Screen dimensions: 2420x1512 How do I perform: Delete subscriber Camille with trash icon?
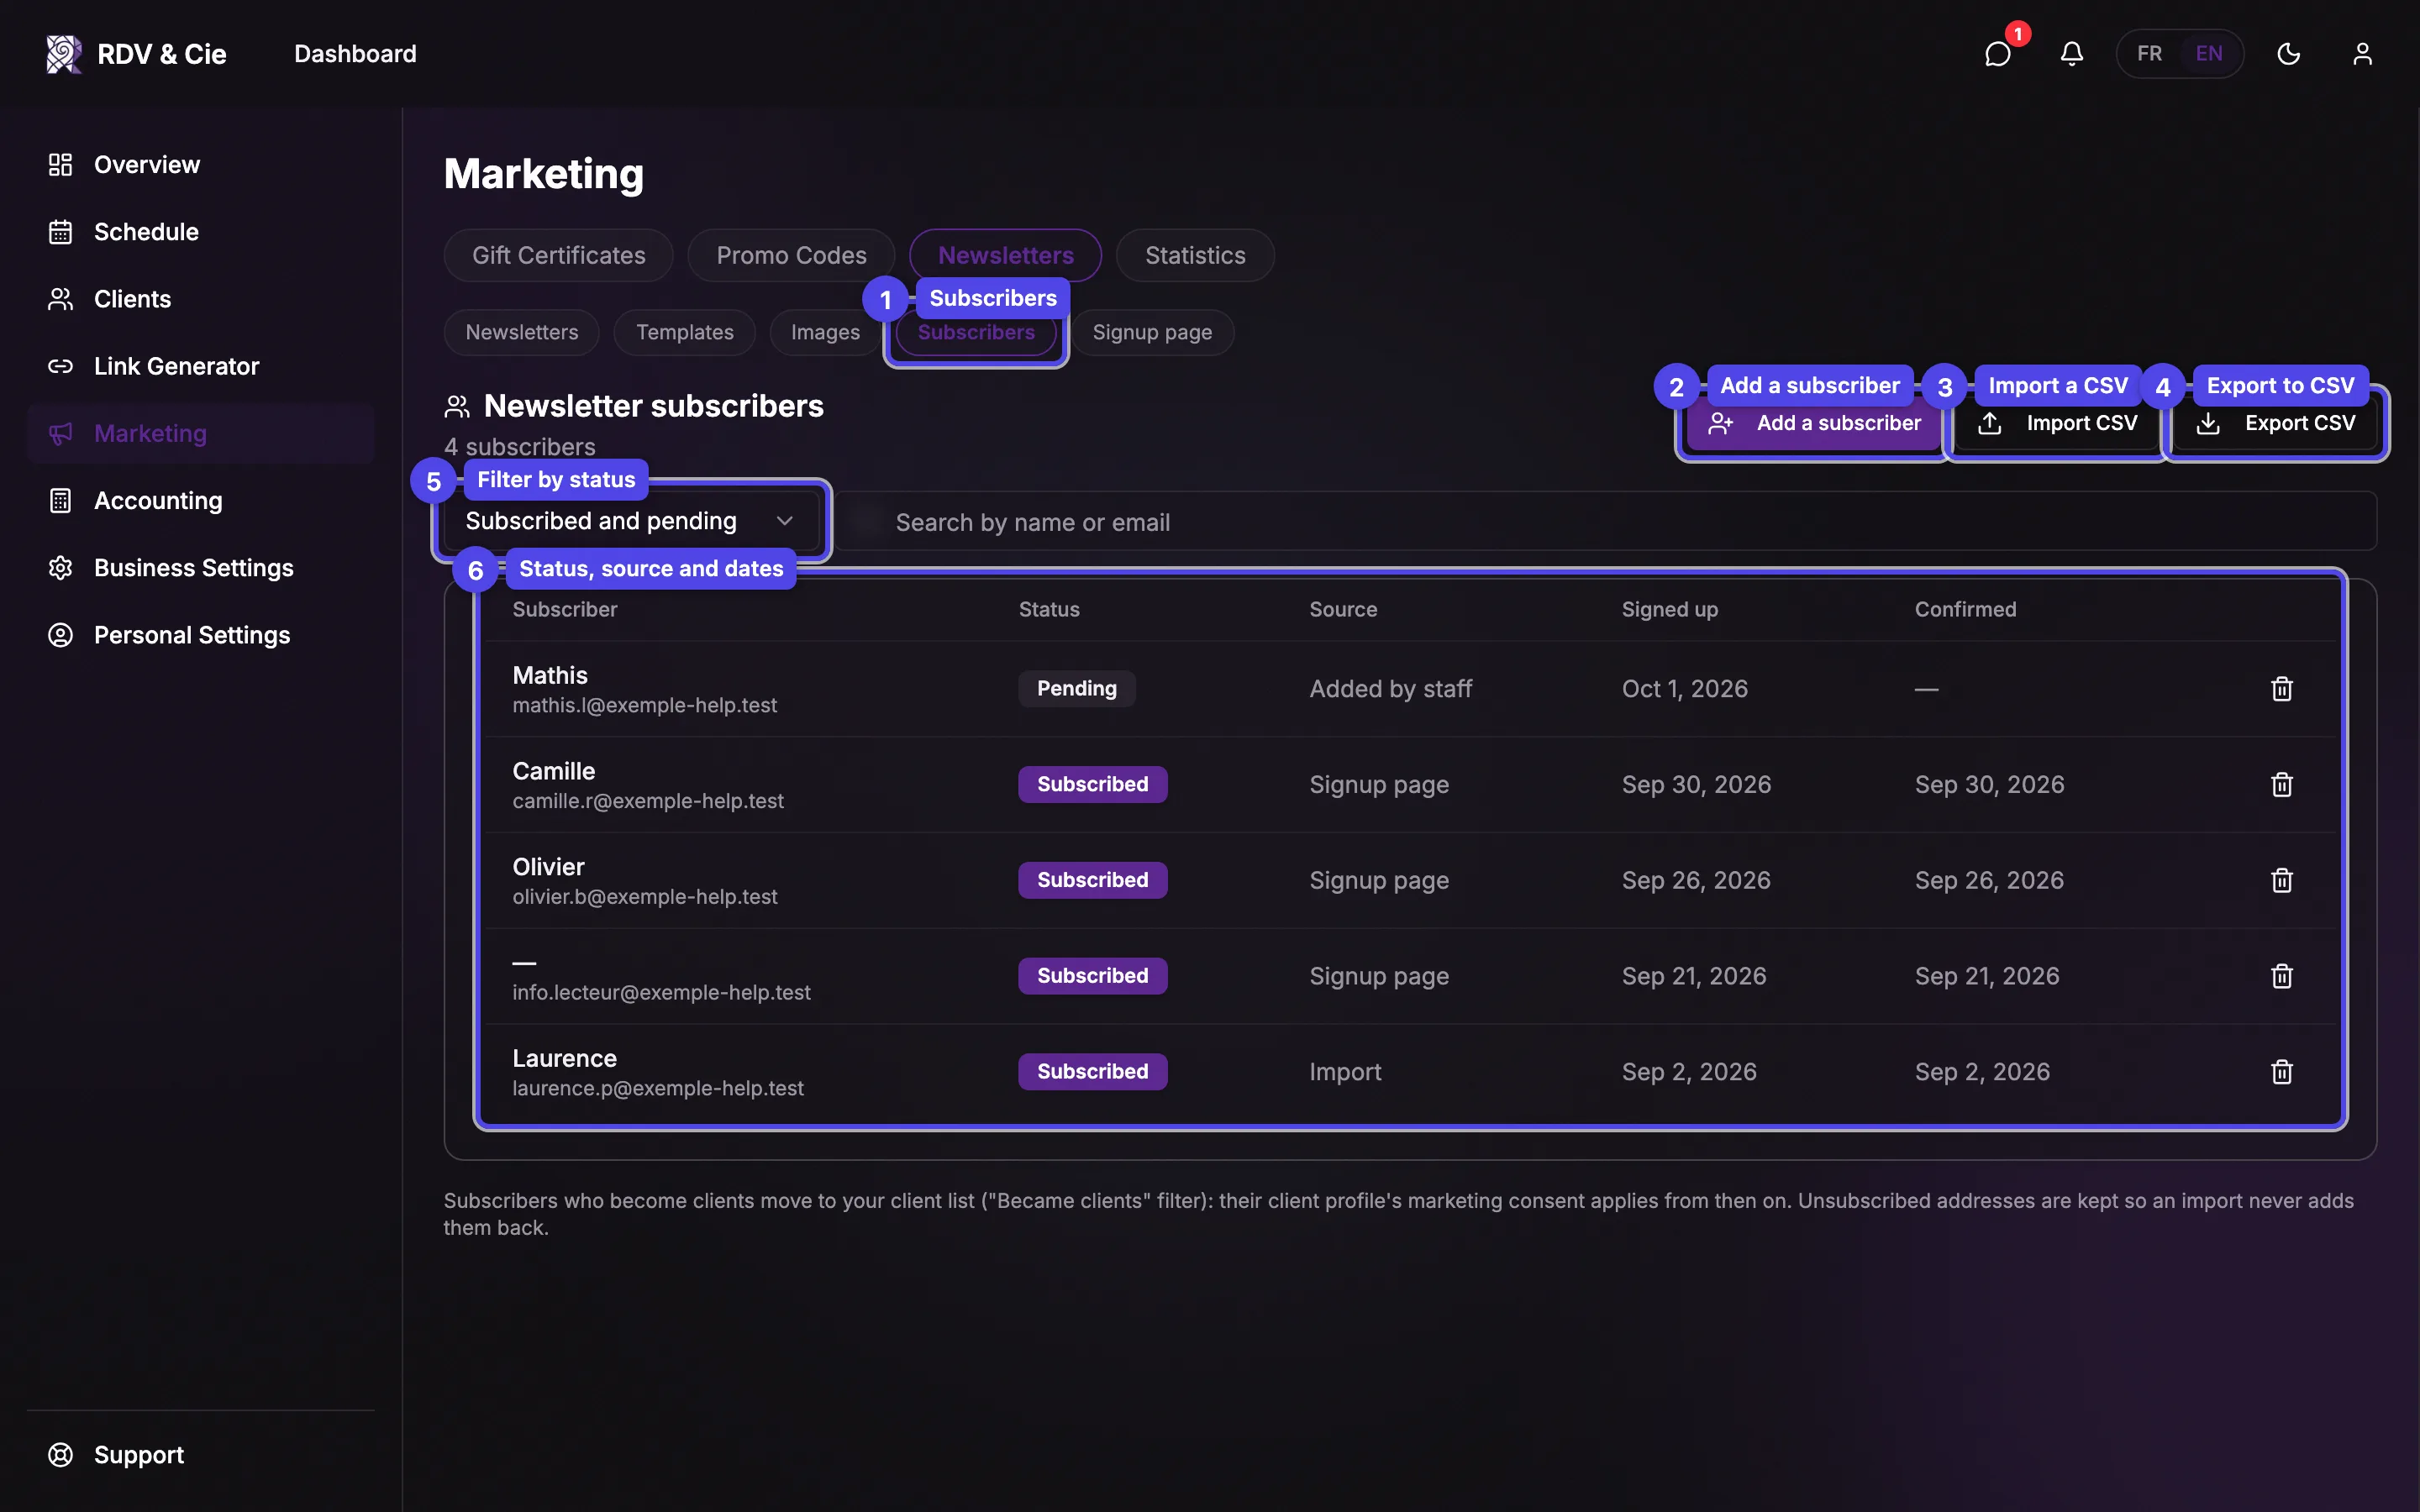[x=2281, y=785]
